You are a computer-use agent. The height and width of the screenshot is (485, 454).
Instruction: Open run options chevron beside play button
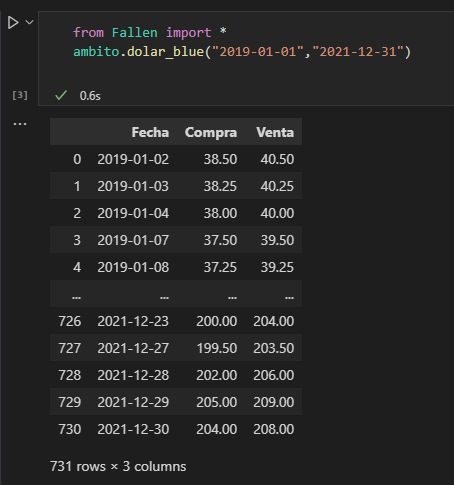pyautogui.click(x=30, y=22)
